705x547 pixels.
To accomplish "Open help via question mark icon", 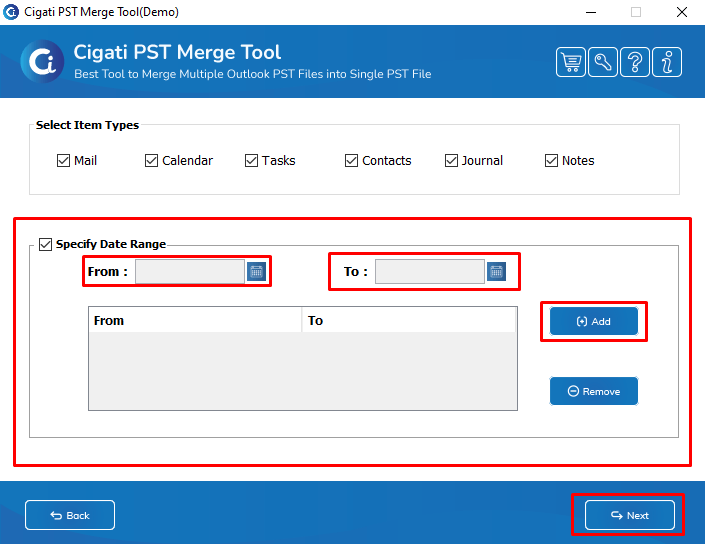I will 634,62.
